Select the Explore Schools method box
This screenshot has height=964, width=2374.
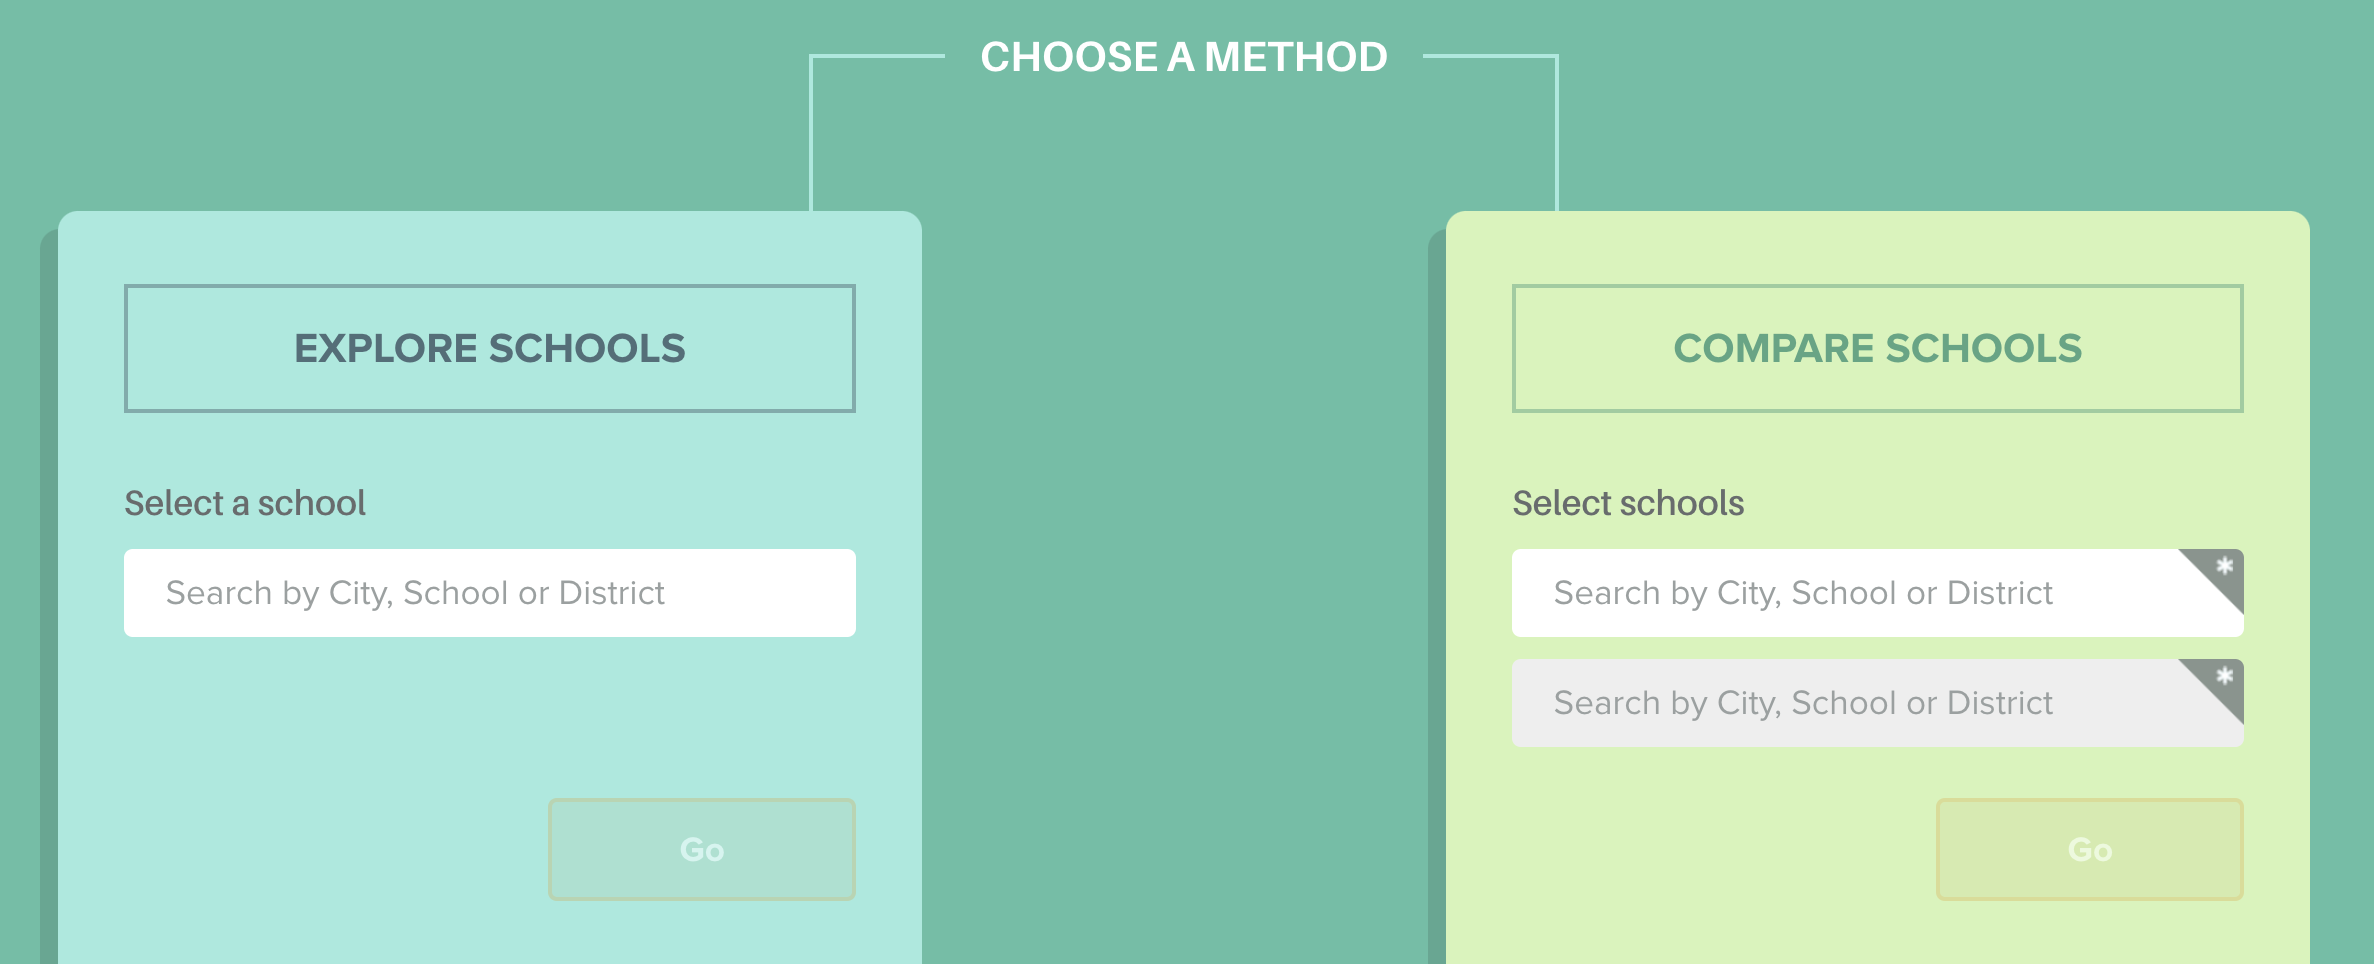(490, 348)
